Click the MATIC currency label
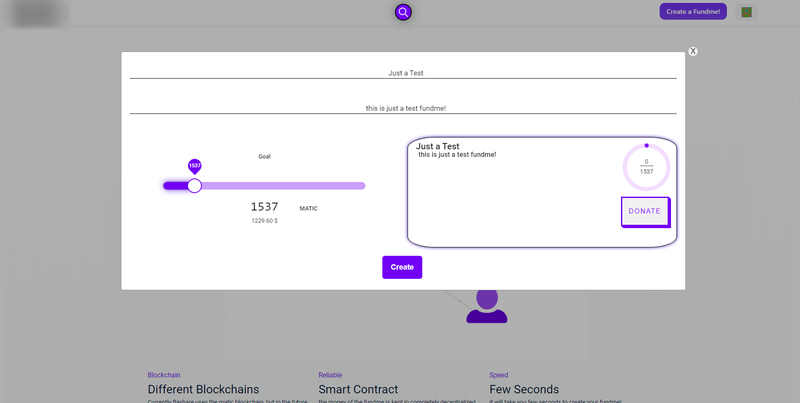Screen dimensions: 800x403 pyautogui.click(x=309, y=209)
